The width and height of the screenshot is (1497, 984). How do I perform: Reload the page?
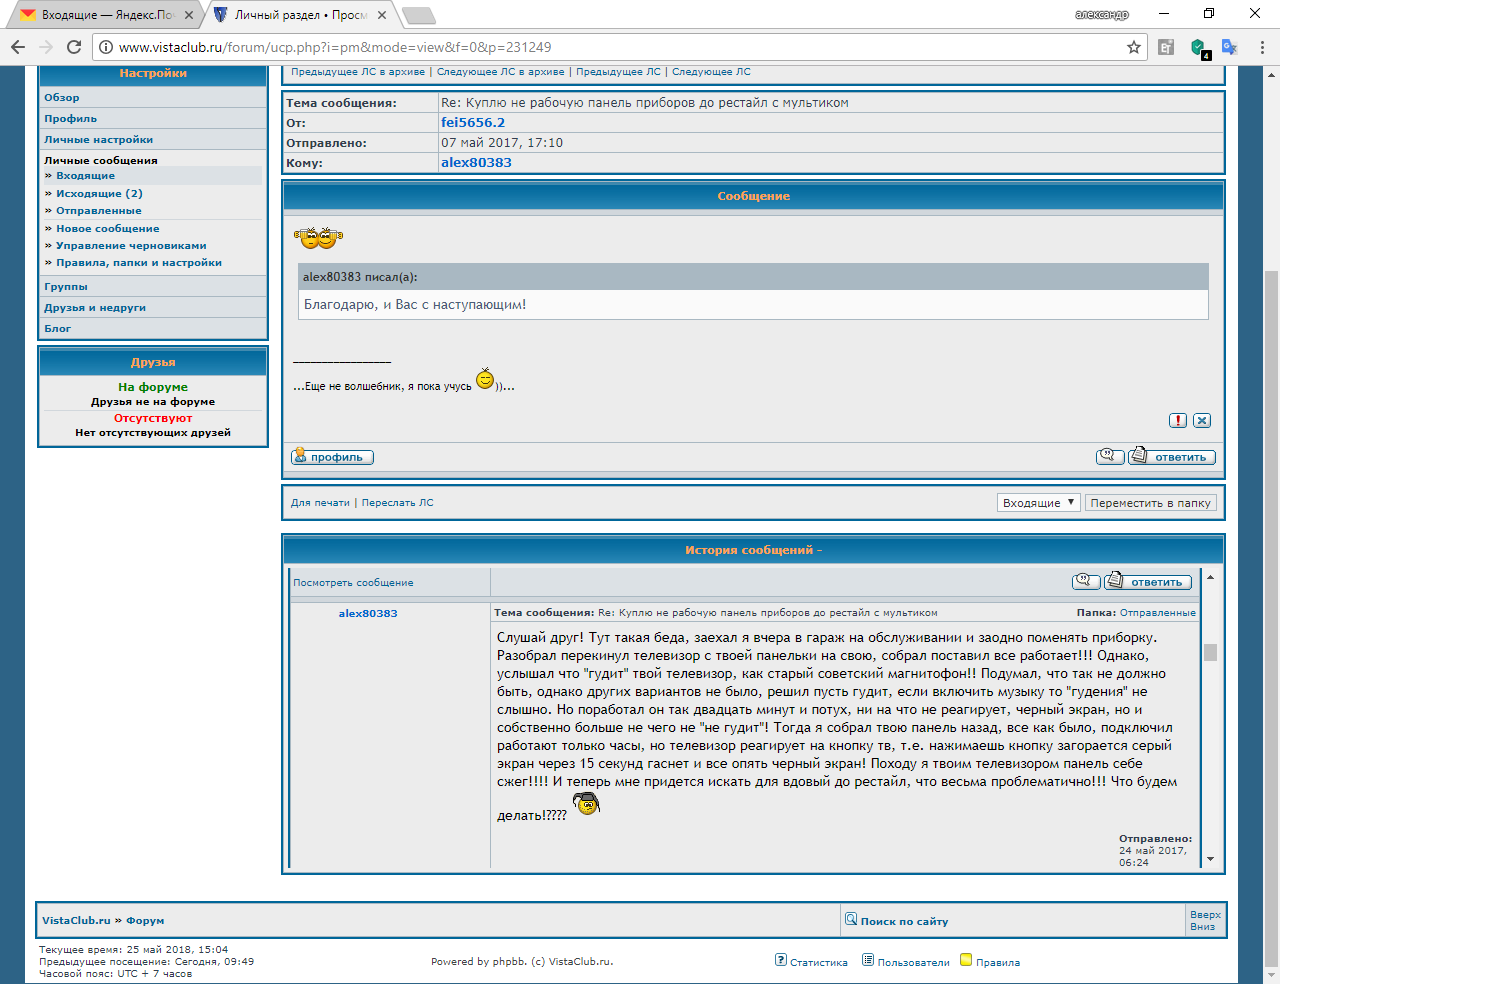point(74,47)
